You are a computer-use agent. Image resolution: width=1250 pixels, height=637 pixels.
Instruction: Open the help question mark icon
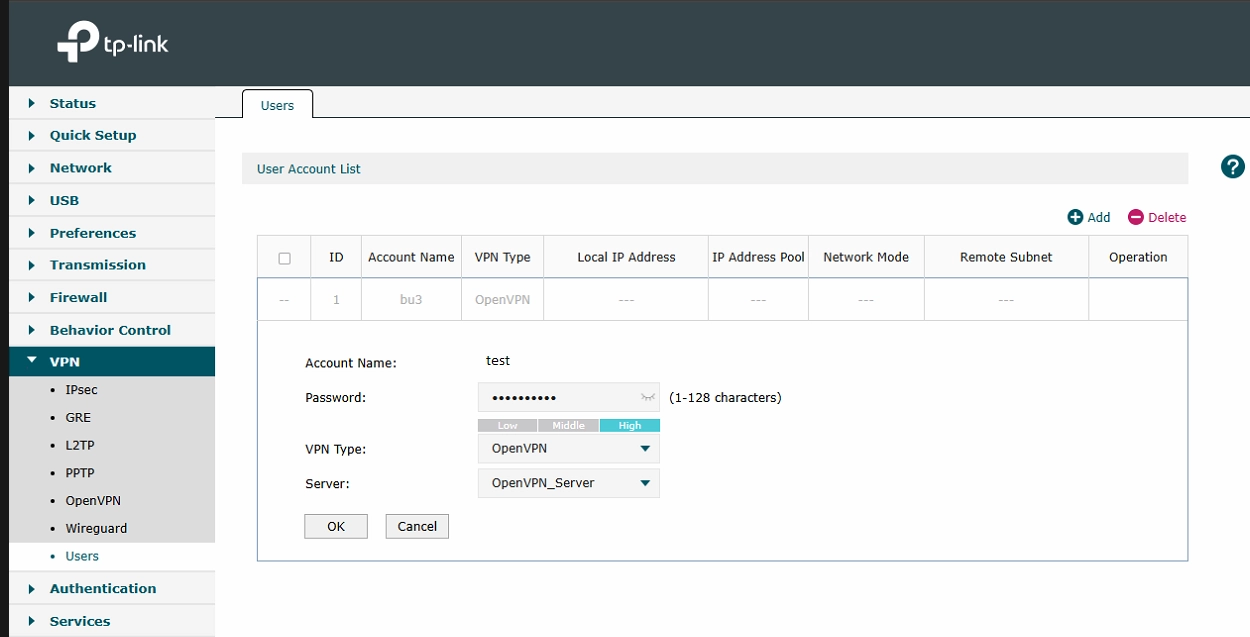[1233, 167]
